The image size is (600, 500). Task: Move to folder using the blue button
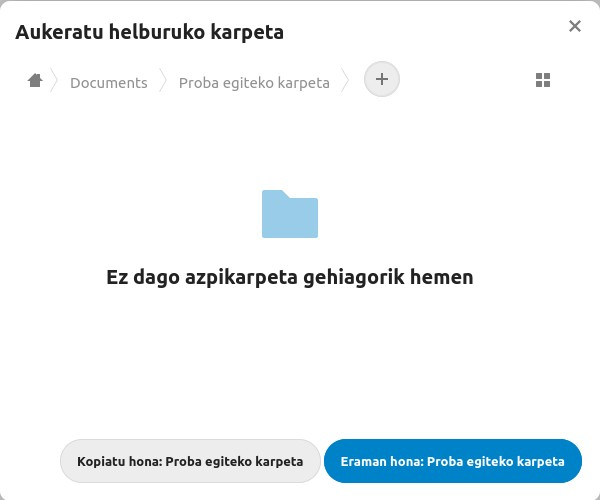click(452, 461)
